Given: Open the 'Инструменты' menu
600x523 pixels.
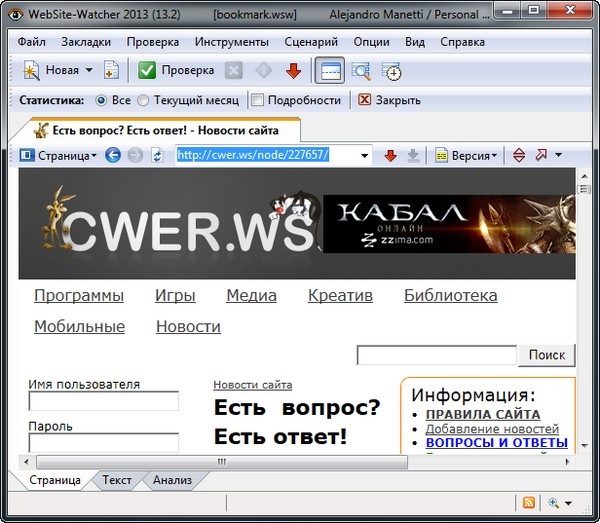Looking at the screenshot, I should (x=231, y=42).
